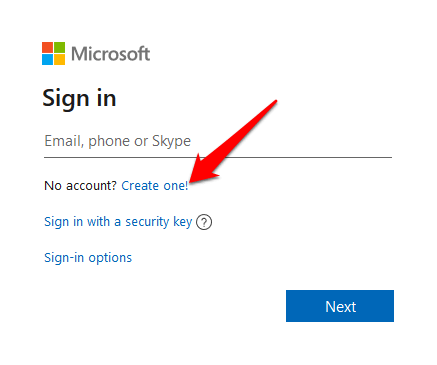Click the red square of Microsoft logo

click(47, 47)
